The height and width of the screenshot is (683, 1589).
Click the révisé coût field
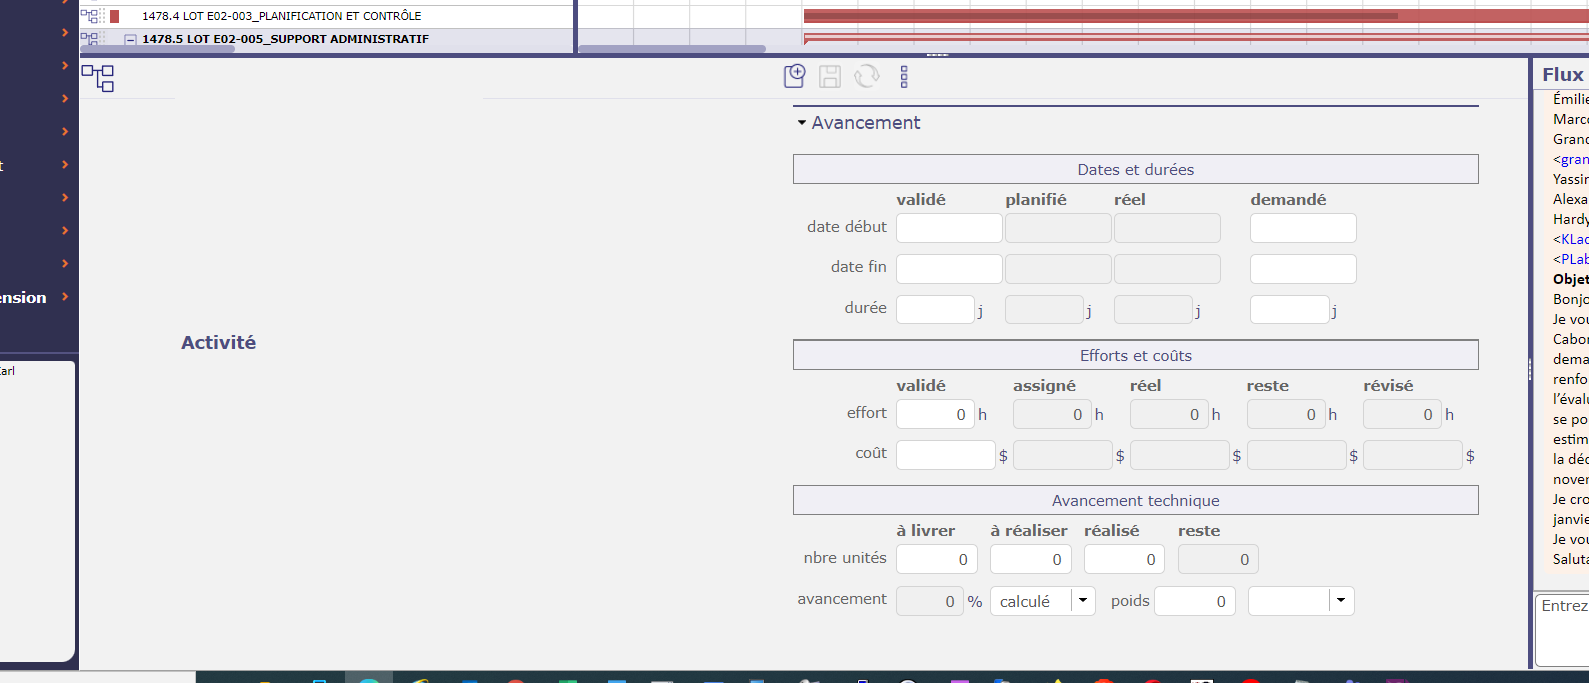coord(1412,455)
